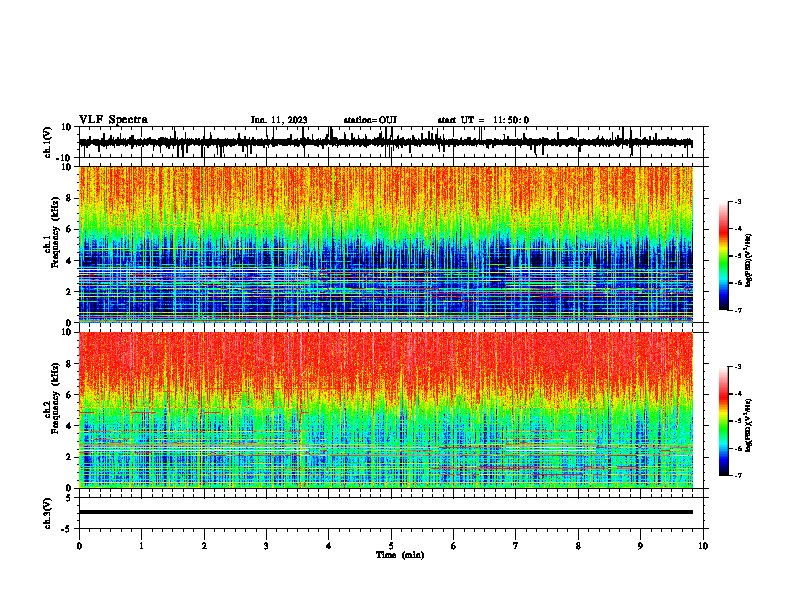
Task: Click the 4 kHz tick on ch.2 spectrogram
Action: tap(69, 426)
